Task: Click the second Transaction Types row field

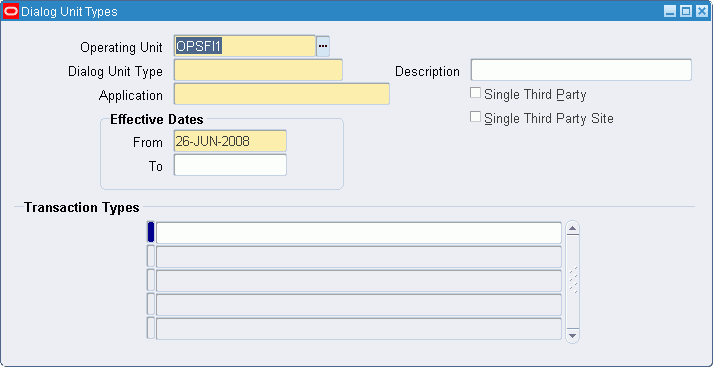Action: click(359, 257)
